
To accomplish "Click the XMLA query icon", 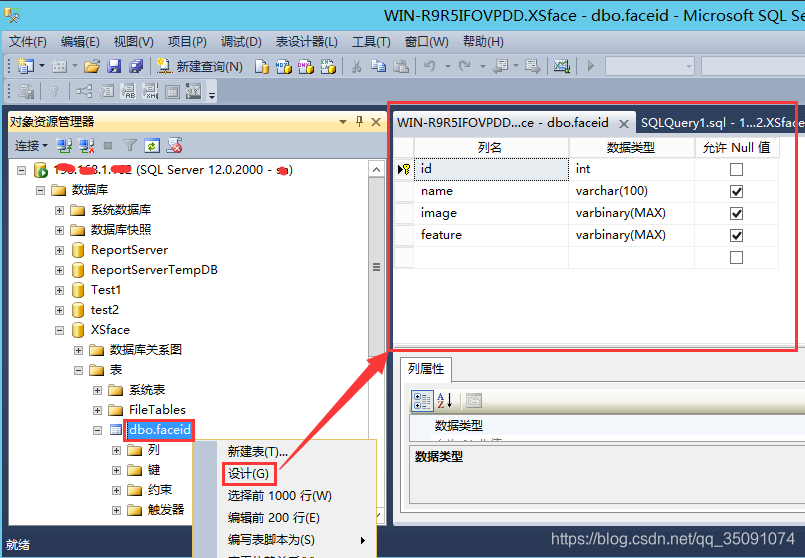I will 328,67.
